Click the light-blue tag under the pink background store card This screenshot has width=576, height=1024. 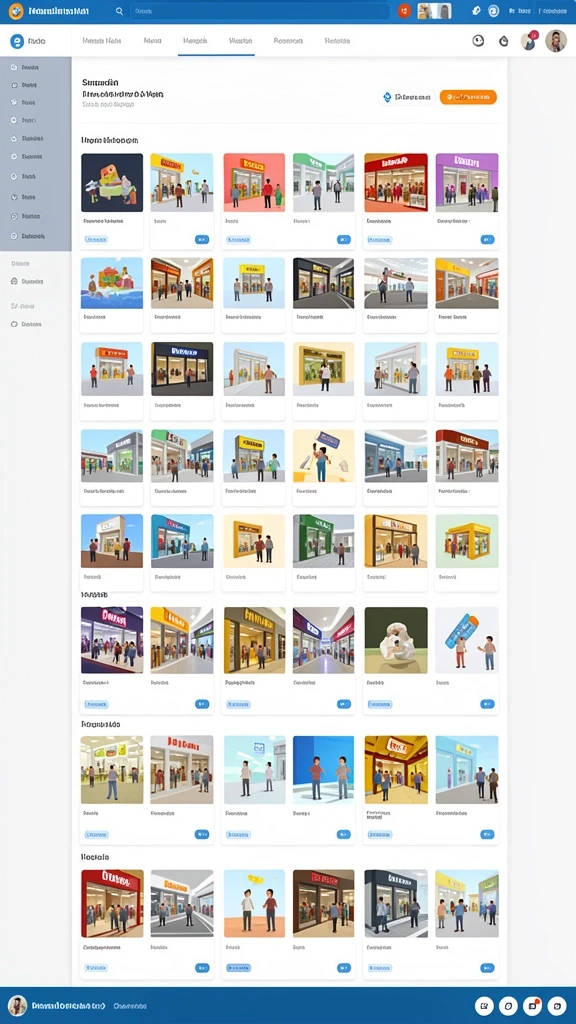(x=238, y=240)
